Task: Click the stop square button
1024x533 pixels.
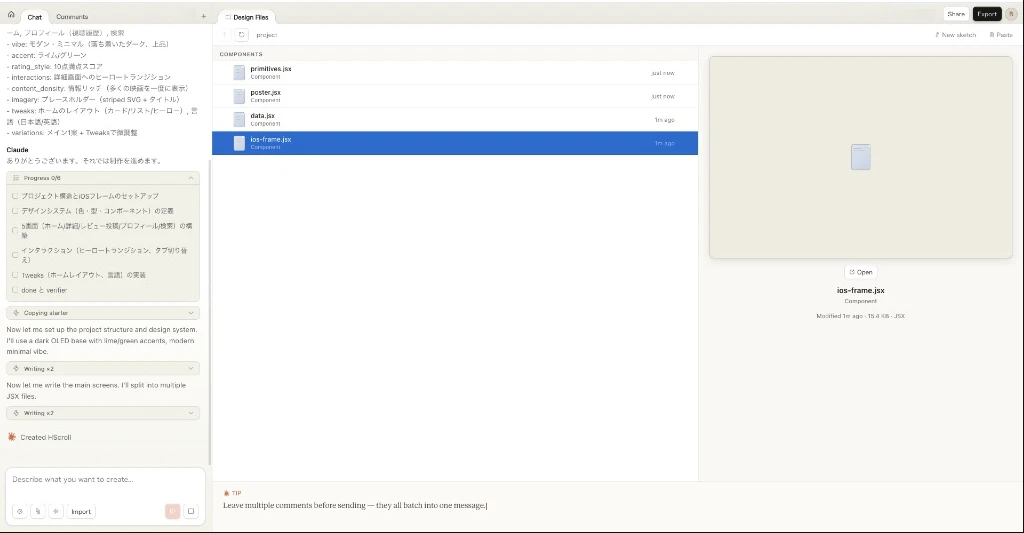Action: pyautogui.click(x=191, y=511)
